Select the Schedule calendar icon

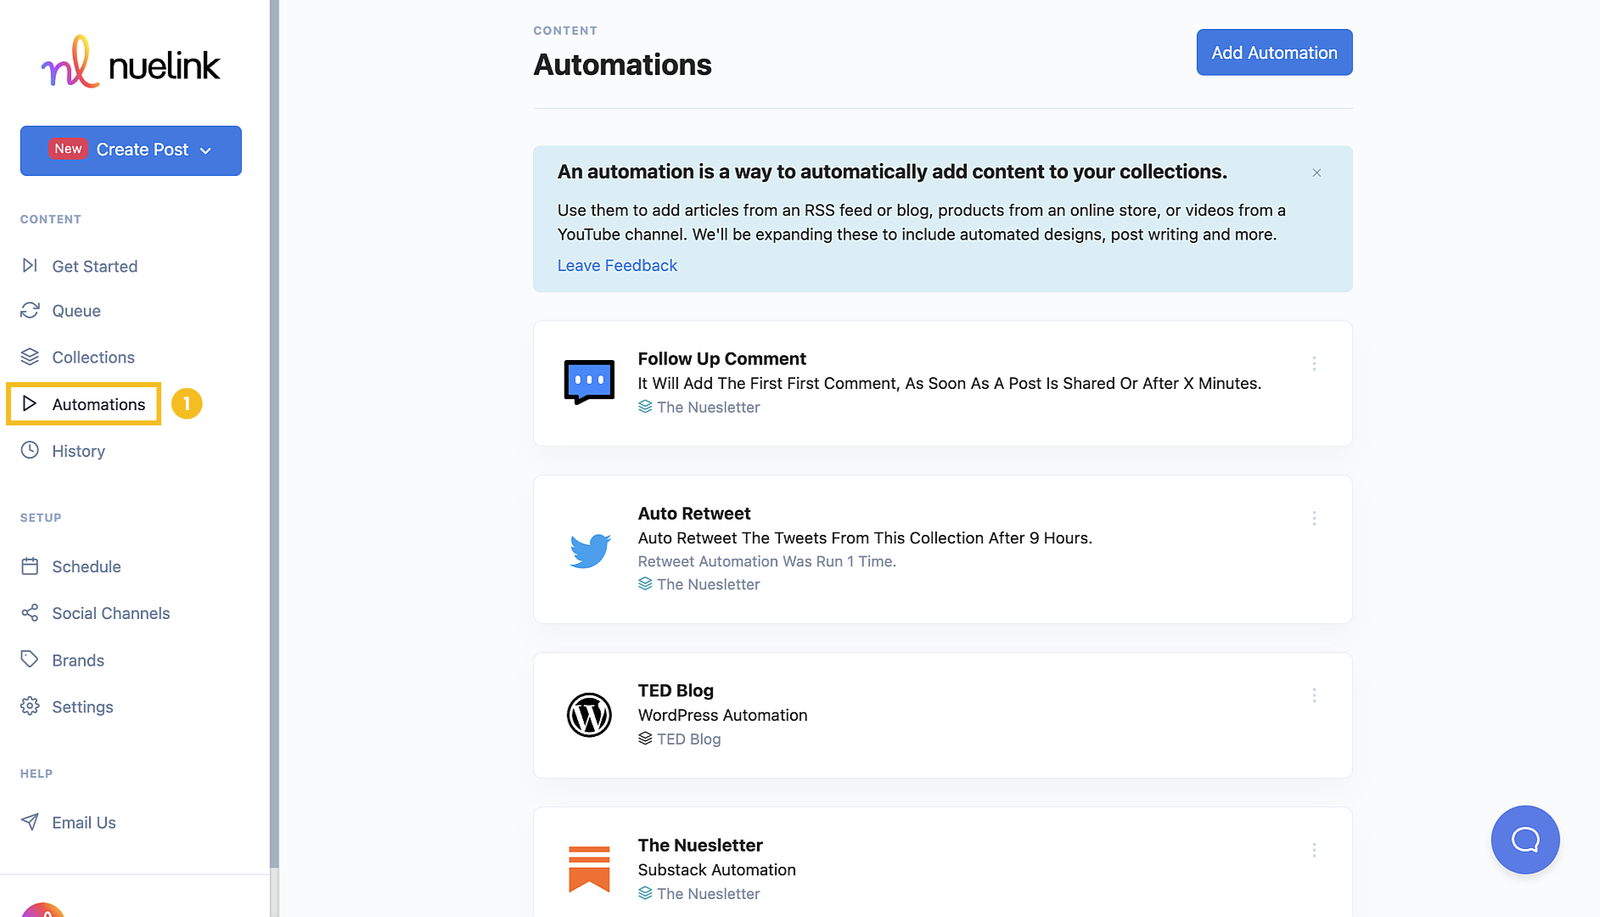tap(30, 566)
